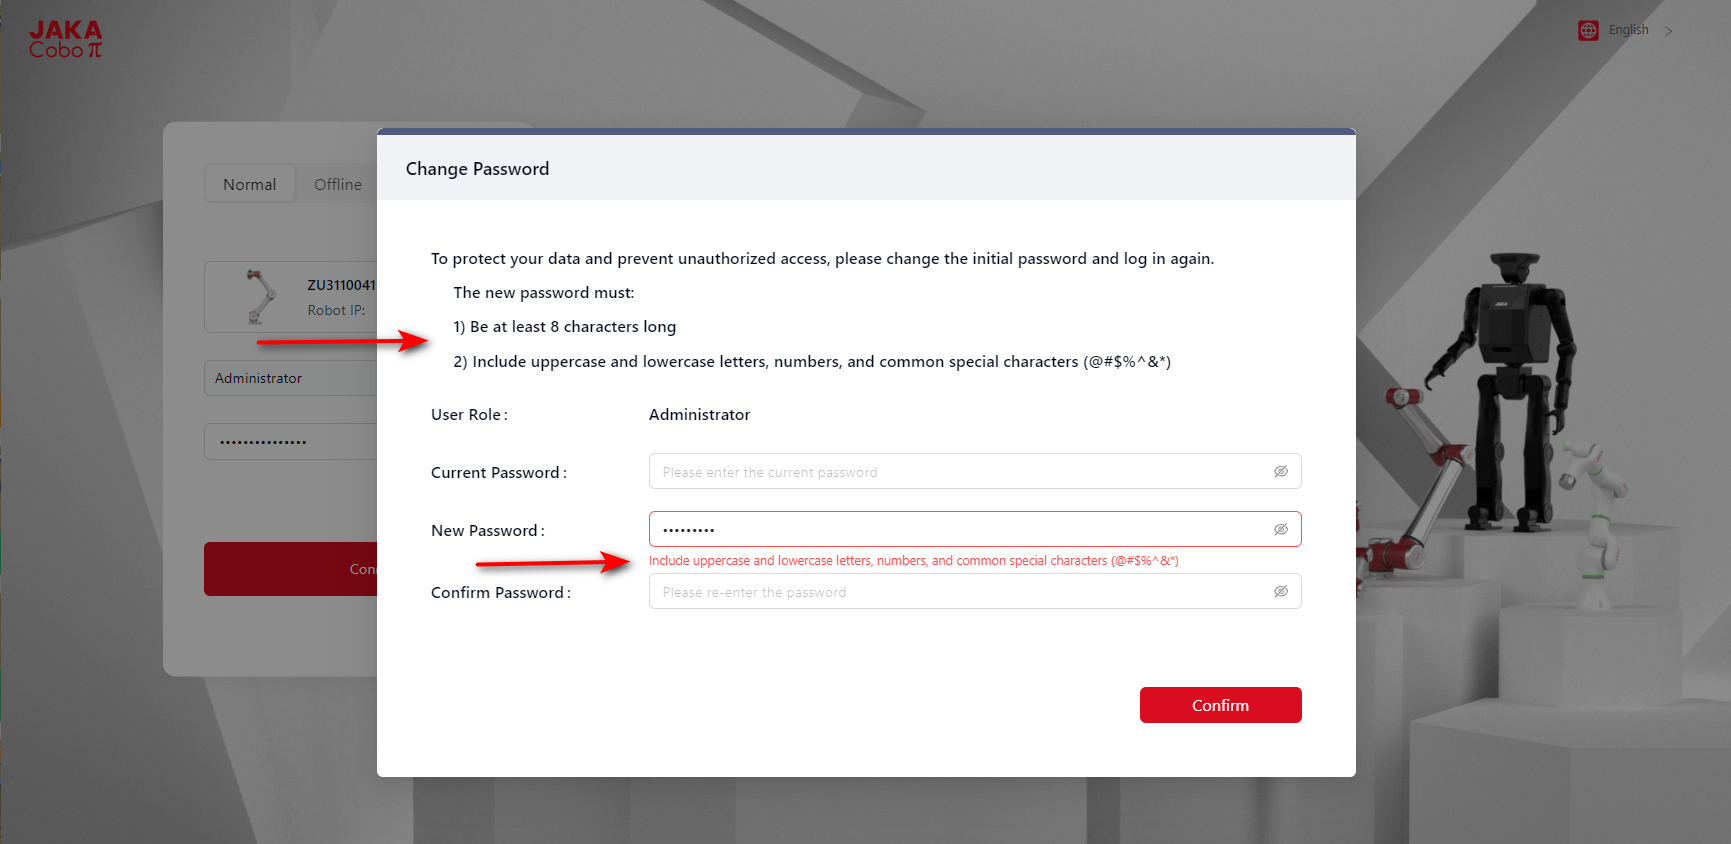Click into the New Password field
This screenshot has height=844, width=1731.
pos(960,530)
